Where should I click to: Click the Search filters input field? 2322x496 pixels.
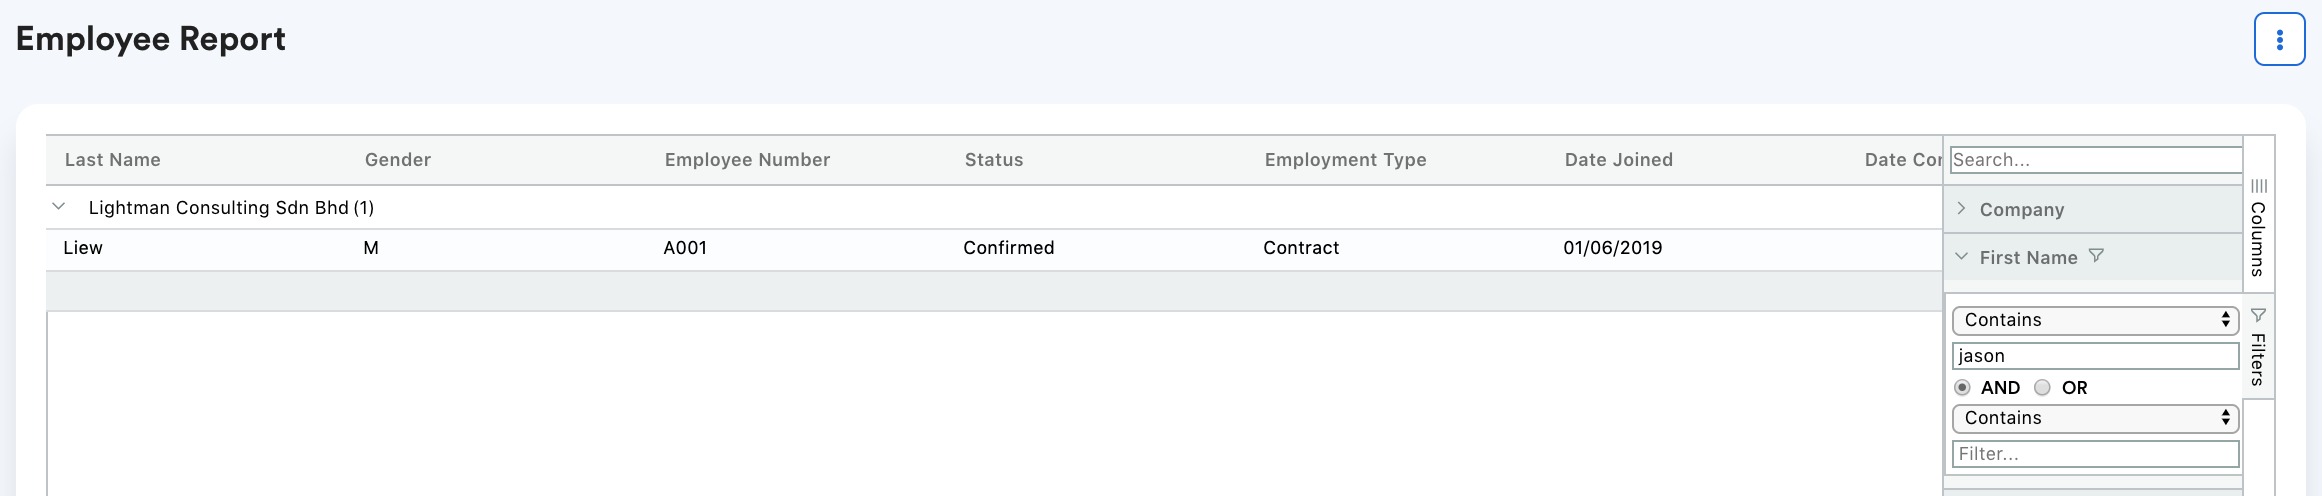[x=2096, y=160]
